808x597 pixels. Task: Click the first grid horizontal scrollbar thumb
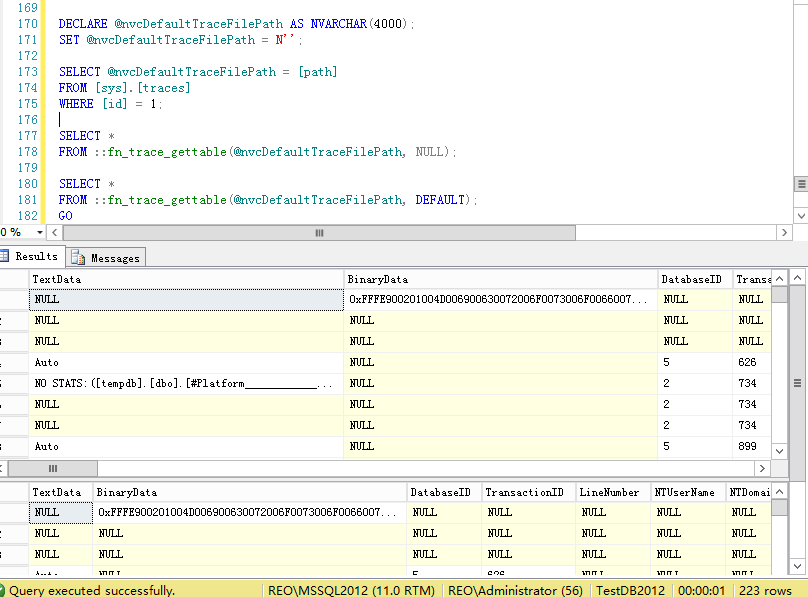(x=53, y=468)
